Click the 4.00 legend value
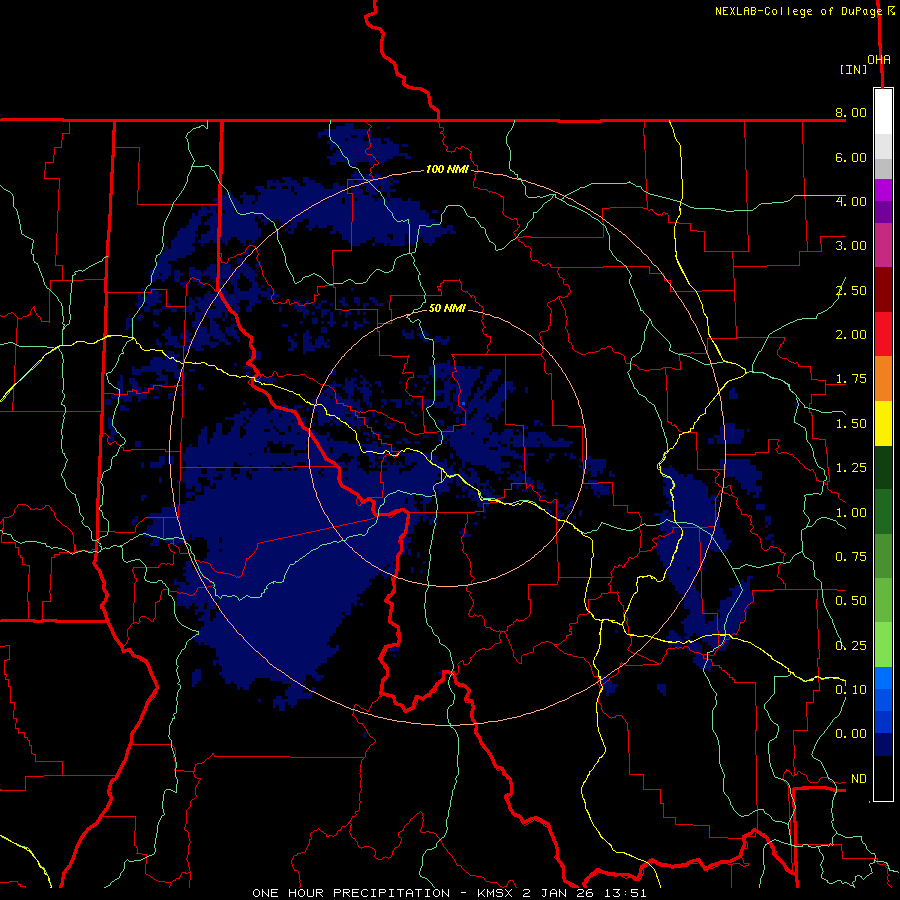900x900 pixels. [851, 201]
